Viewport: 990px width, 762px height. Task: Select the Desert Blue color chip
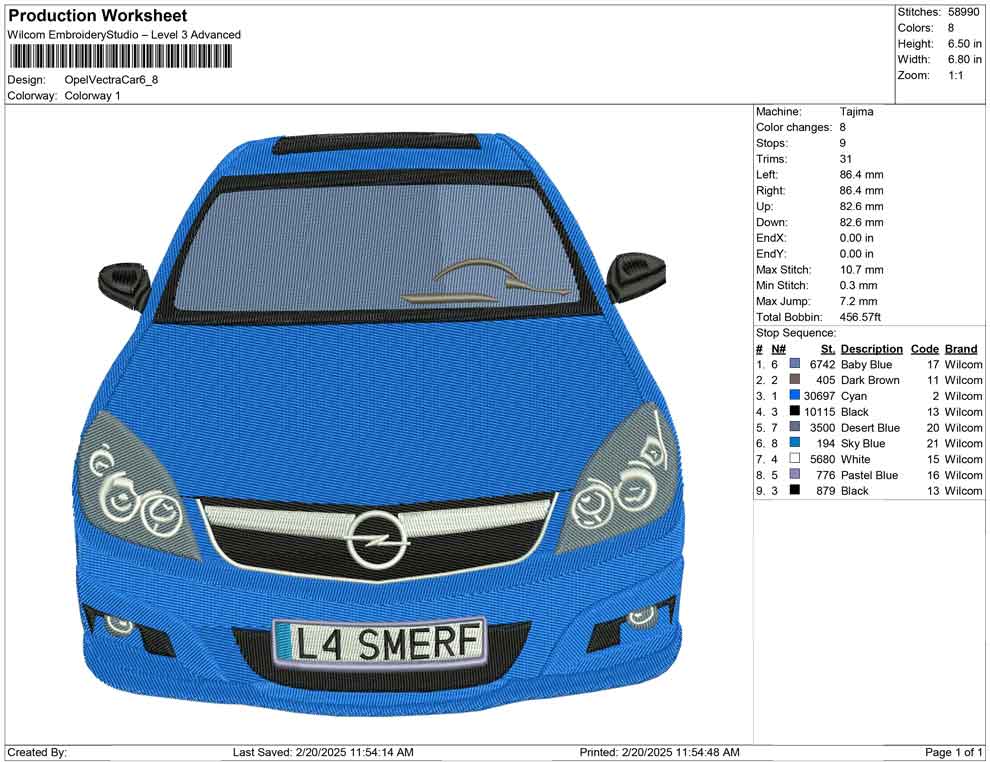pos(793,427)
